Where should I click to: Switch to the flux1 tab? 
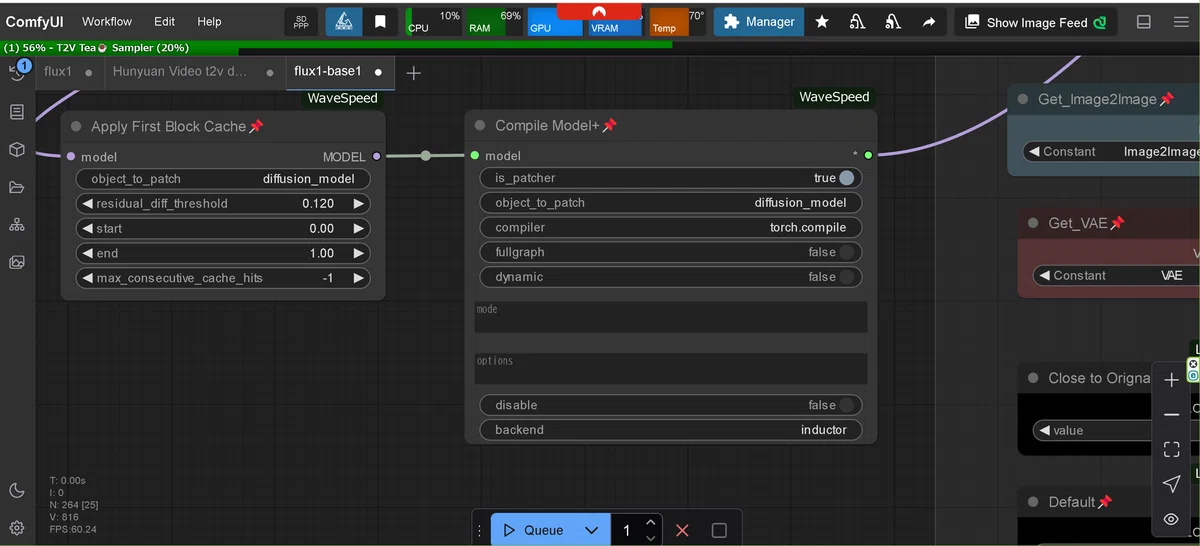pyautogui.click(x=58, y=72)
